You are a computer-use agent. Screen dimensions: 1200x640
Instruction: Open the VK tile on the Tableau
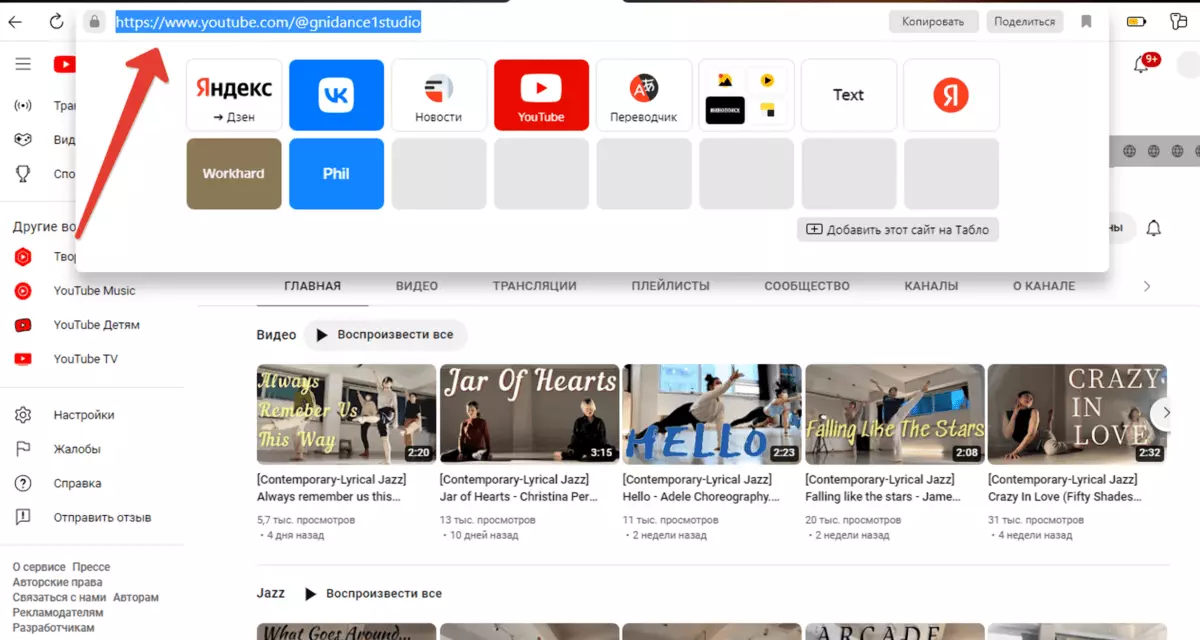(336, 95)
